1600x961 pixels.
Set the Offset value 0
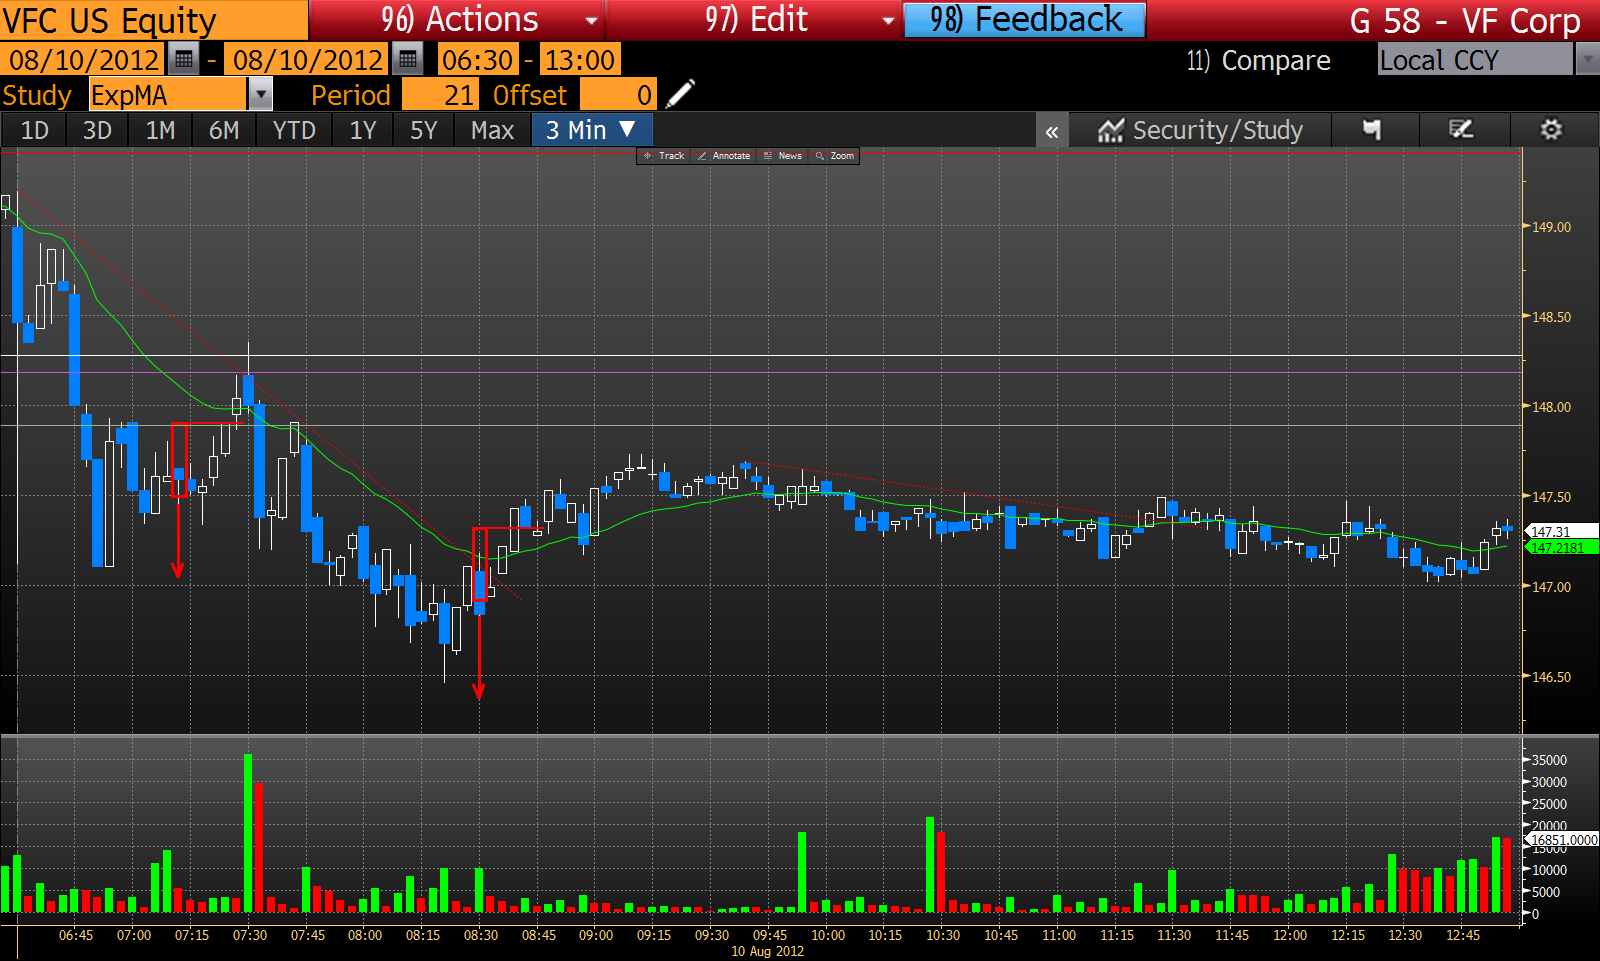pos(618,95)
